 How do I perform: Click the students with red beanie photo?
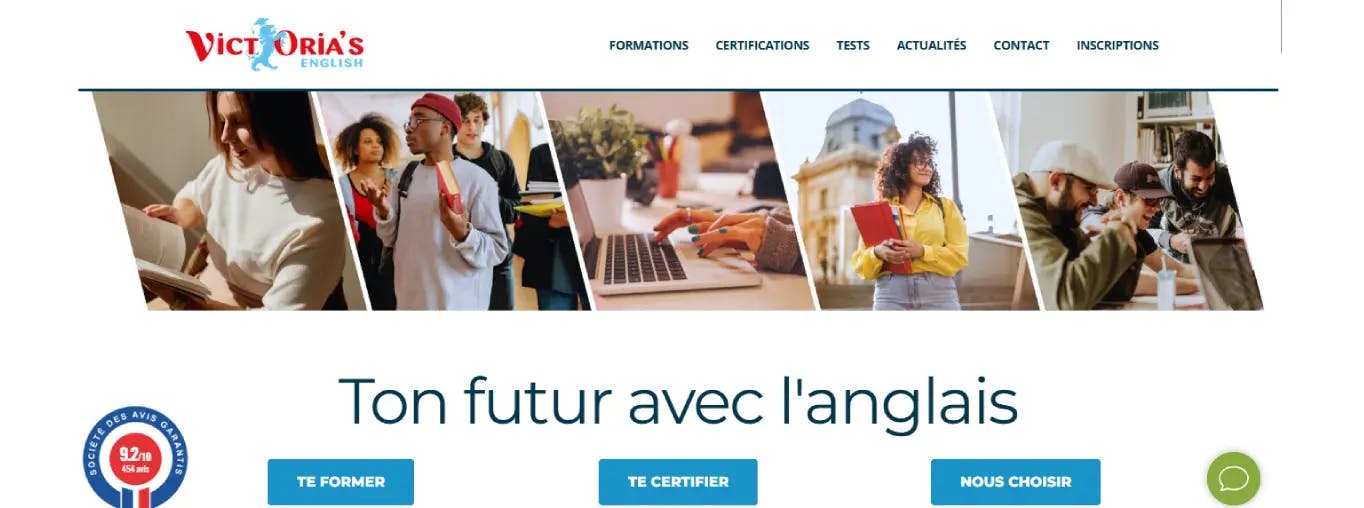click(450, 200)
